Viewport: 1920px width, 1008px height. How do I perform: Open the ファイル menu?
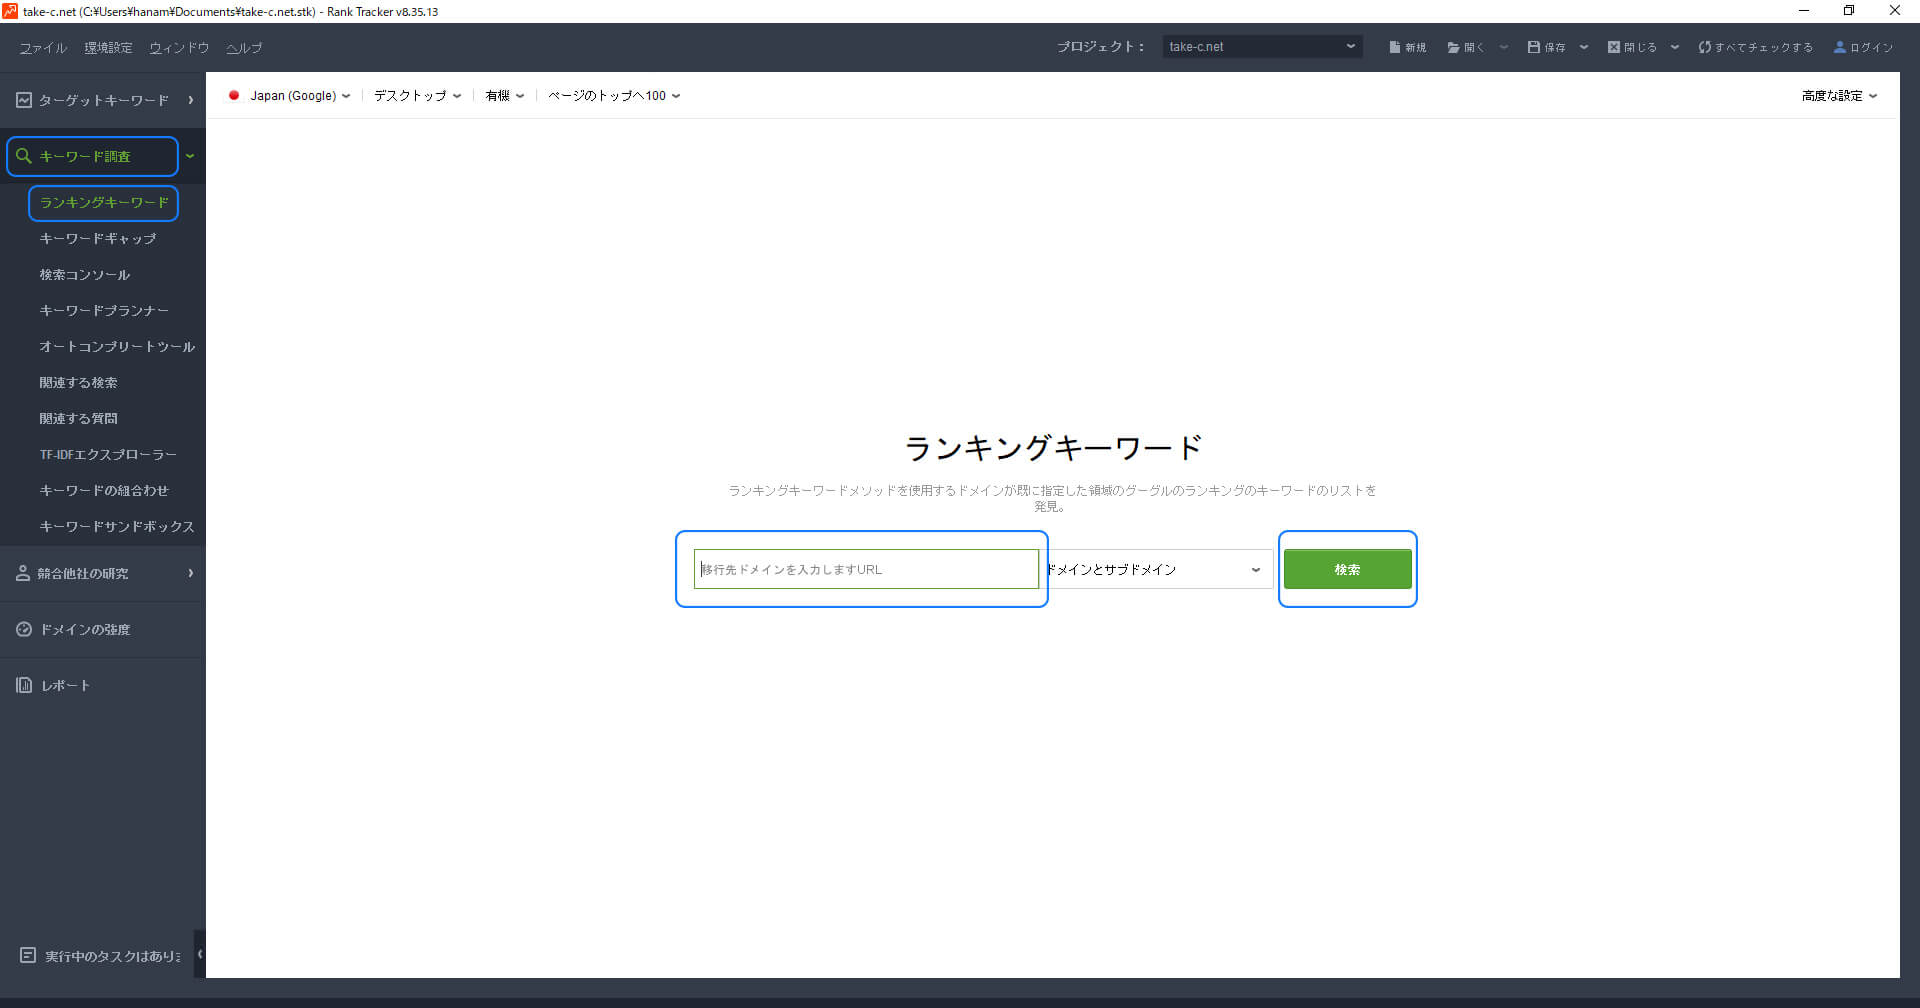(43, 47)
